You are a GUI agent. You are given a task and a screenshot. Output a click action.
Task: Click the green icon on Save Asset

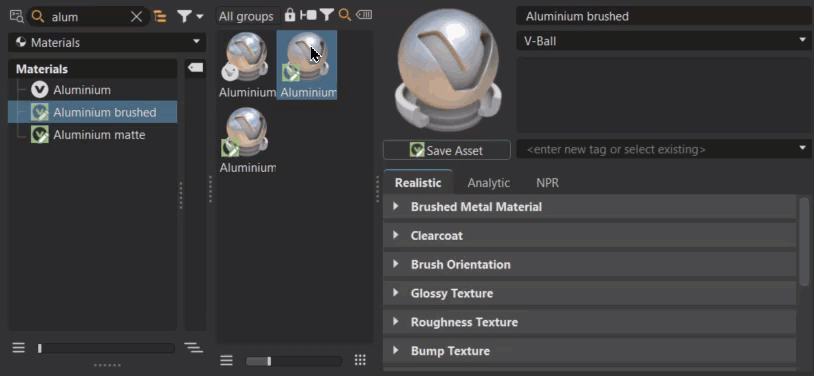(417, 150)
